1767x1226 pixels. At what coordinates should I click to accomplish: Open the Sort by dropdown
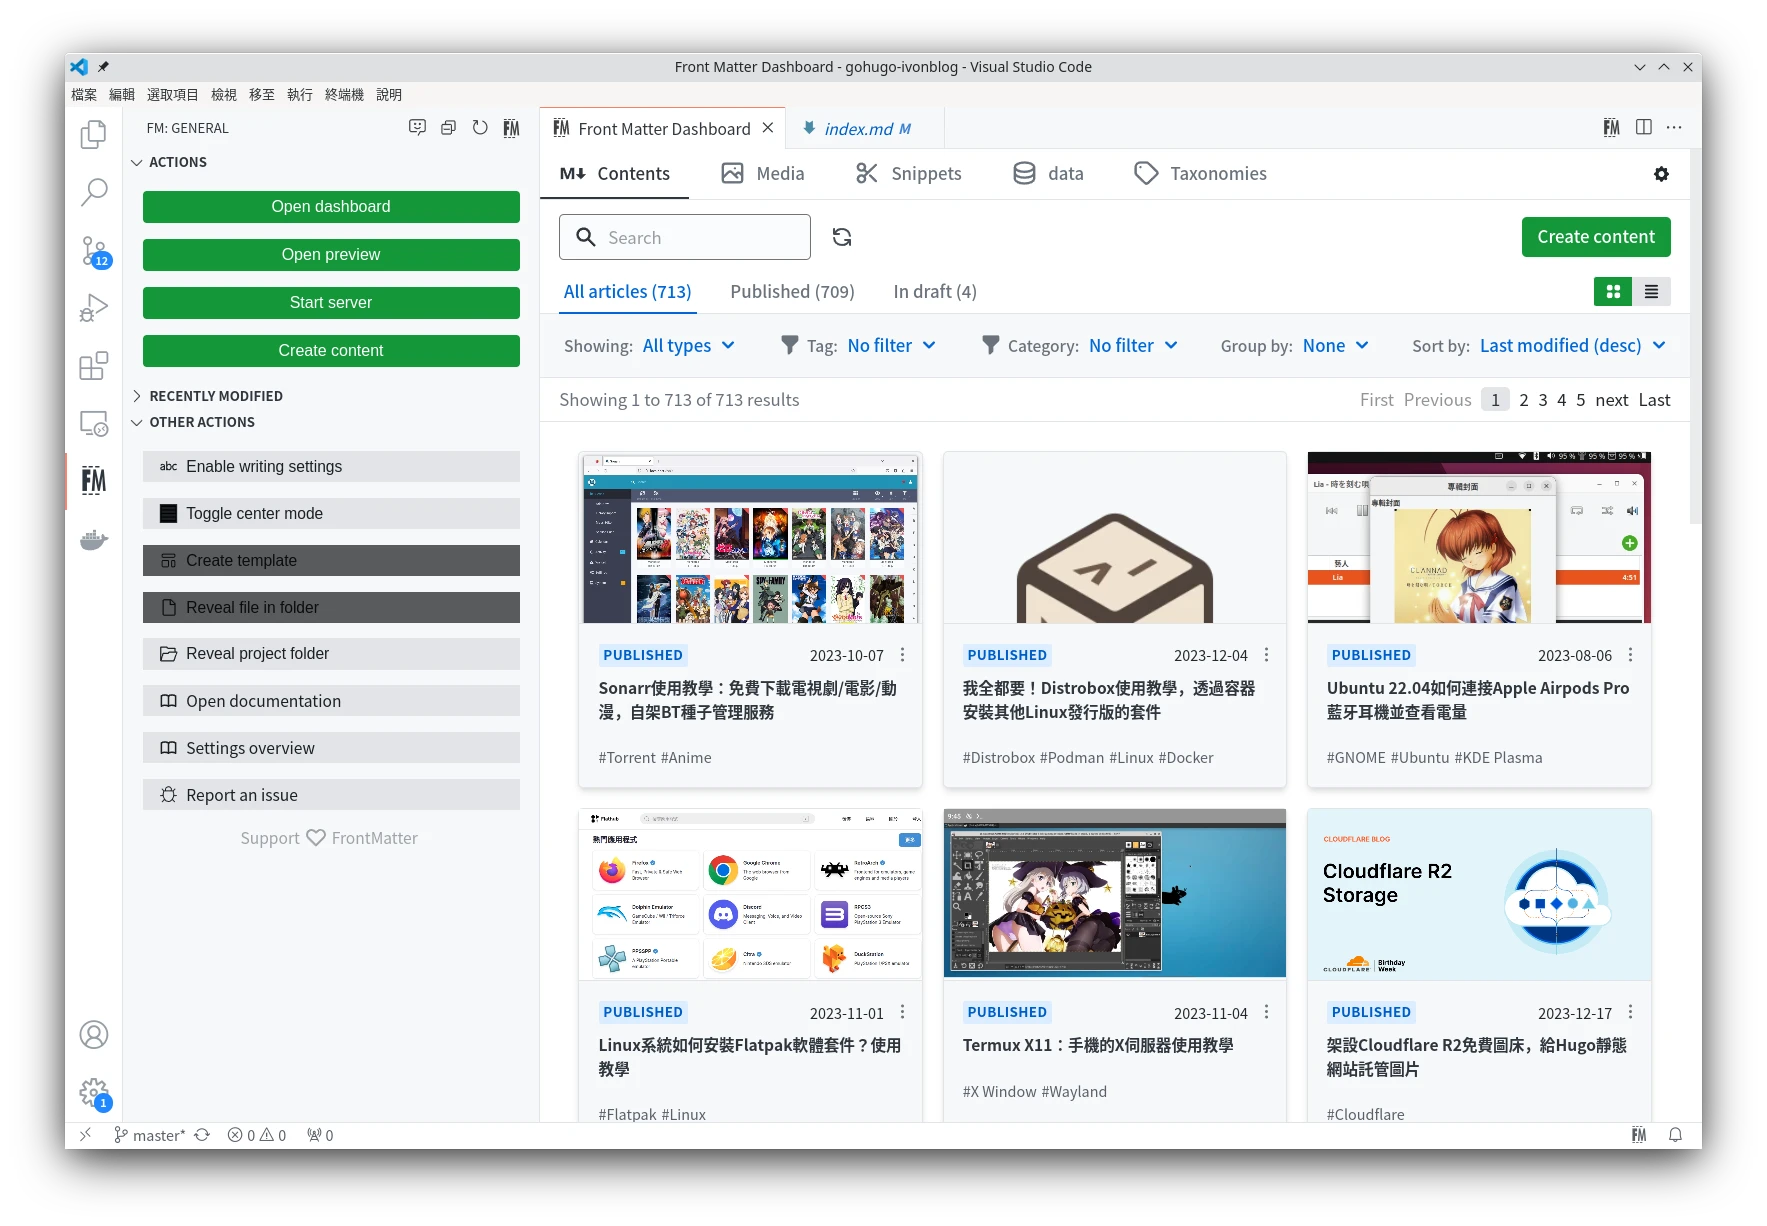pyautogui.click(x=1572, y=346)
